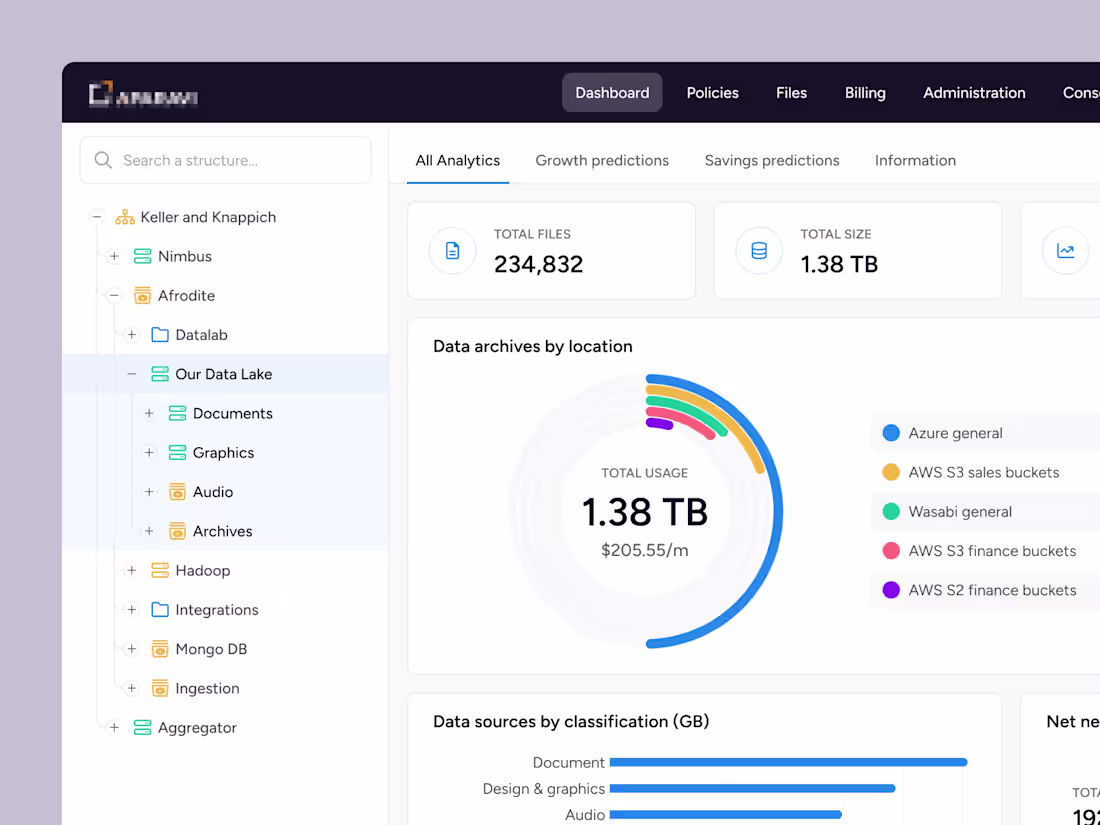Expand the Hadoop tree node
The width and height of the screenshot is (1100, 825).
[x=131, y=570]
